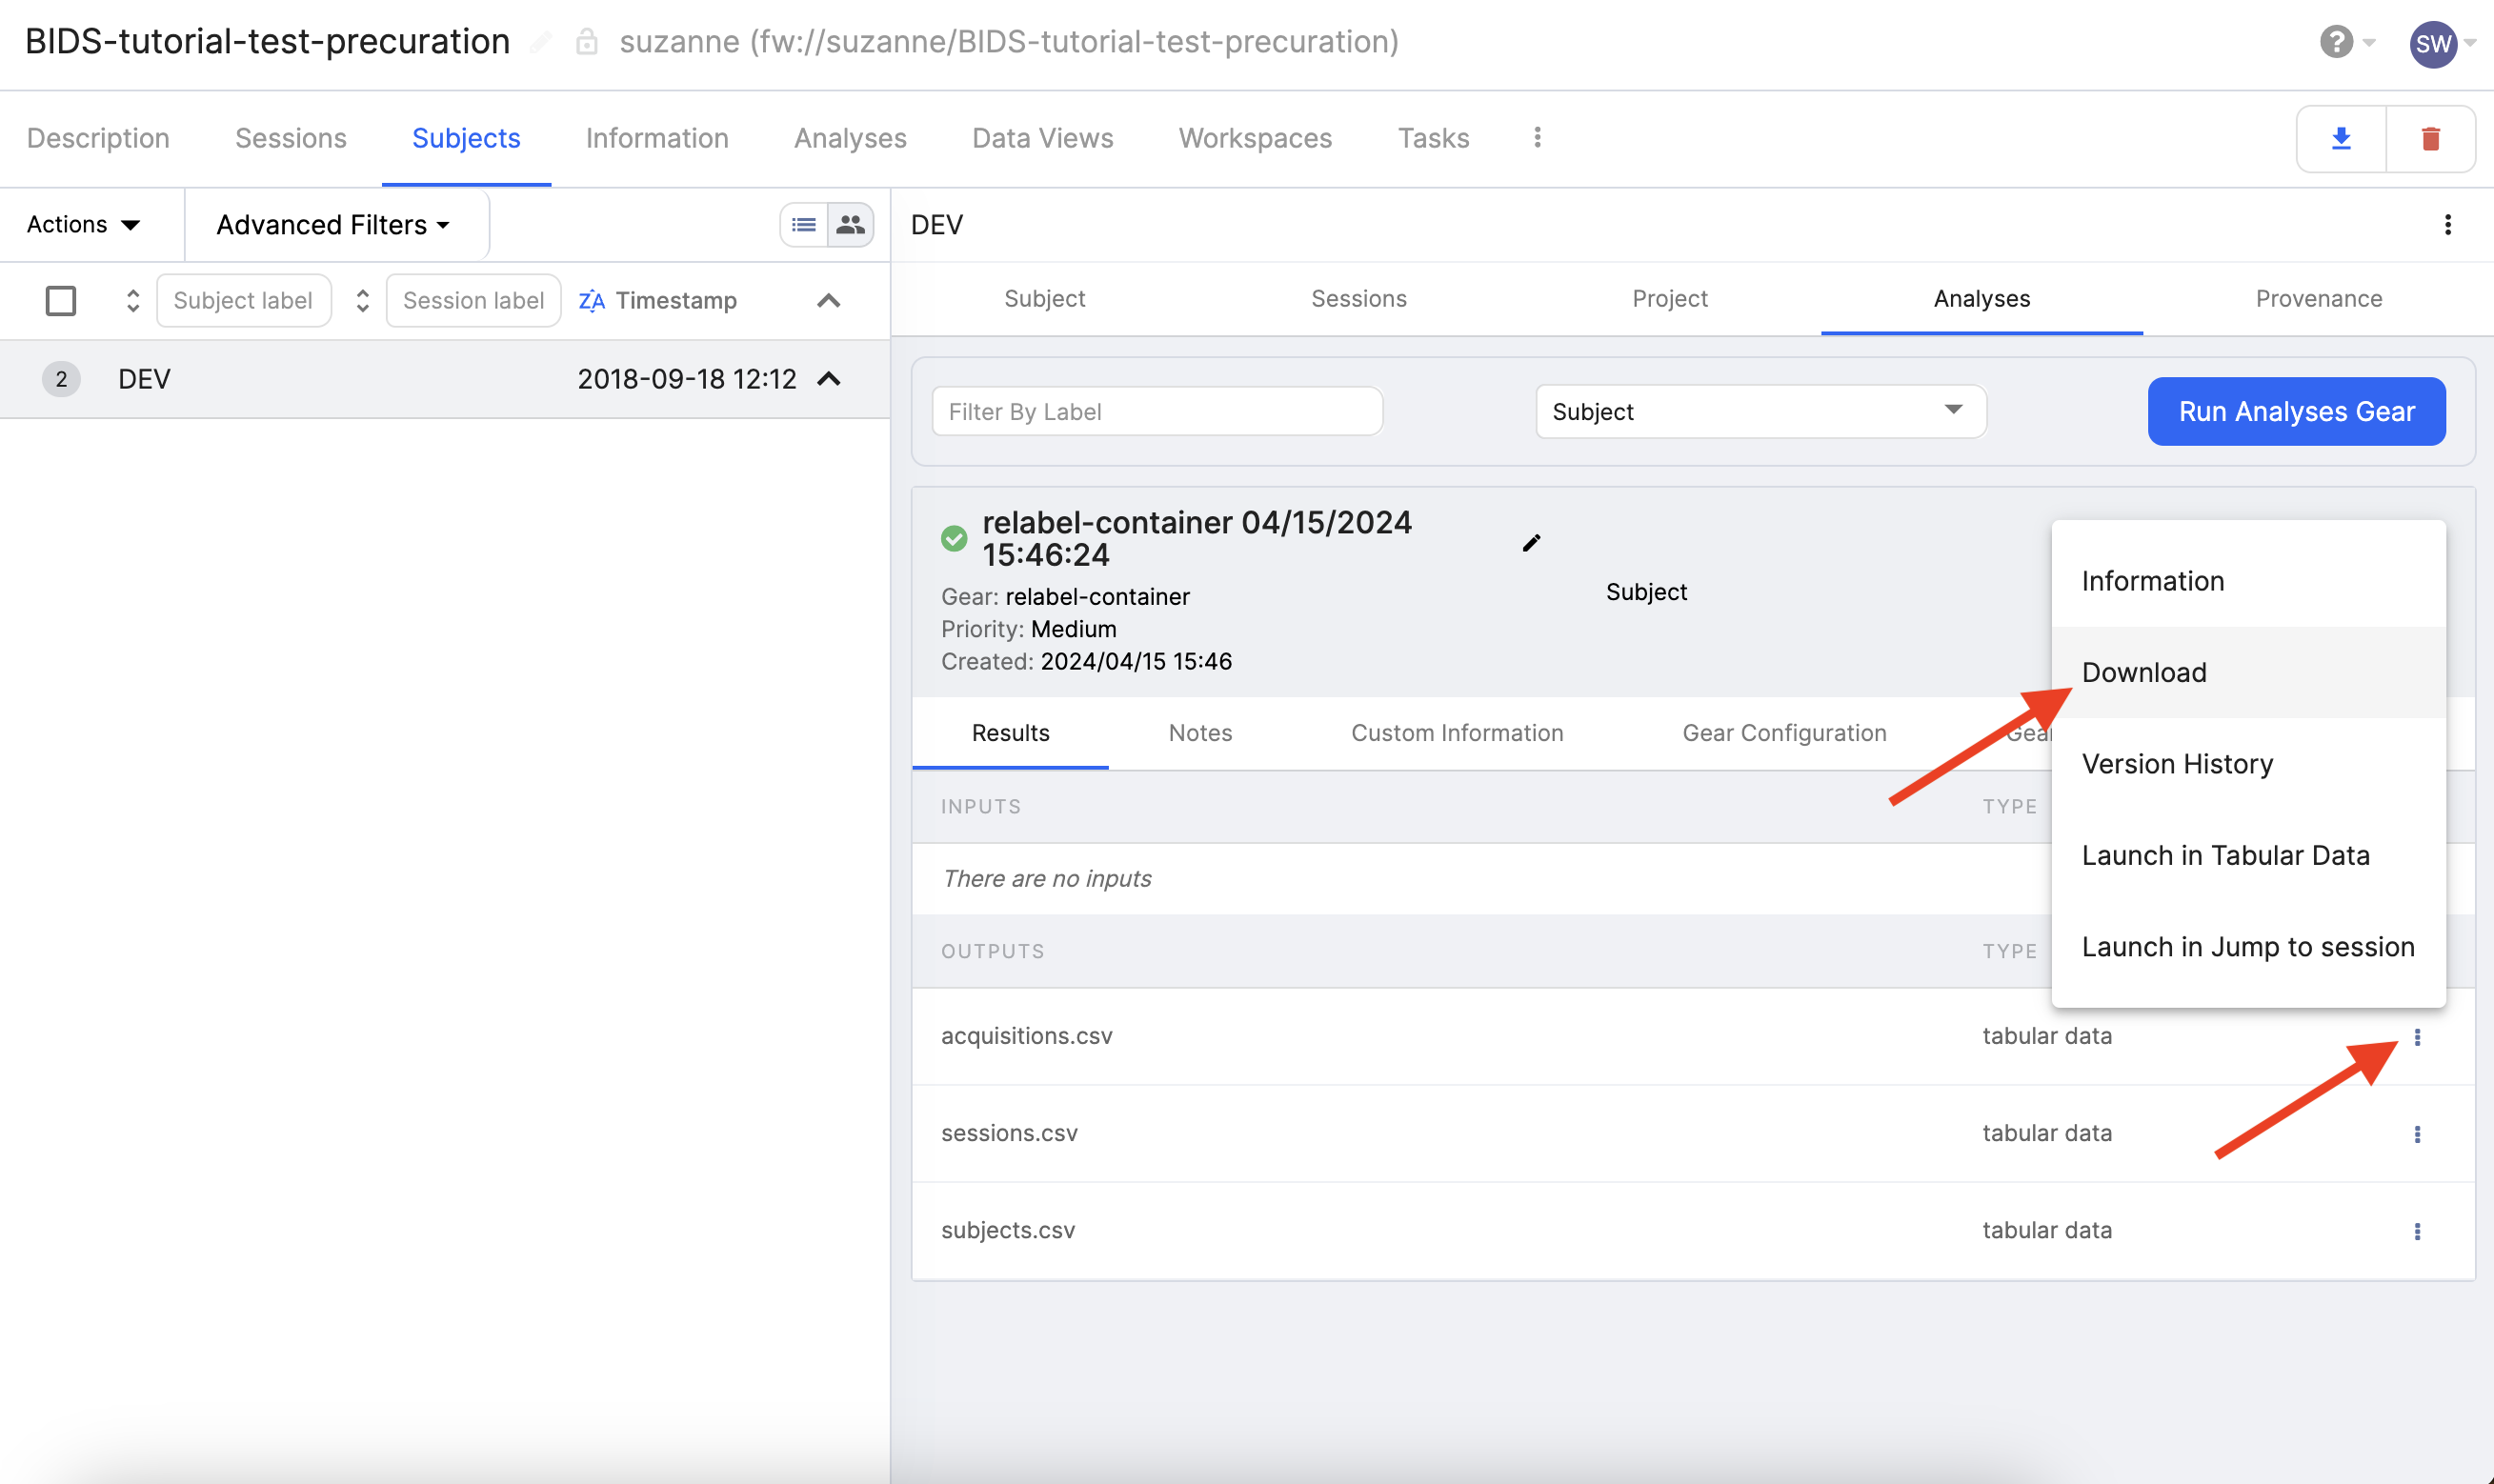2494x1484 pixels.
Task: Tick the select-all subjects checkbox
Action: pos(61,300)
